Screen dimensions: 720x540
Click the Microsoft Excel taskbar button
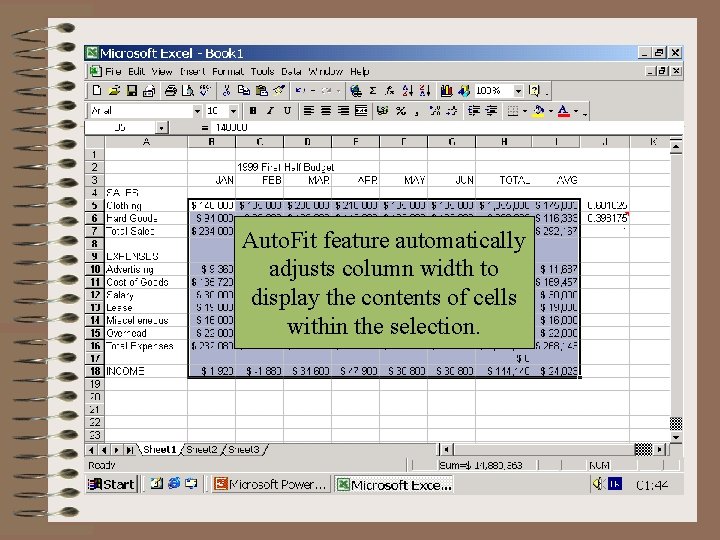[394, 484]
